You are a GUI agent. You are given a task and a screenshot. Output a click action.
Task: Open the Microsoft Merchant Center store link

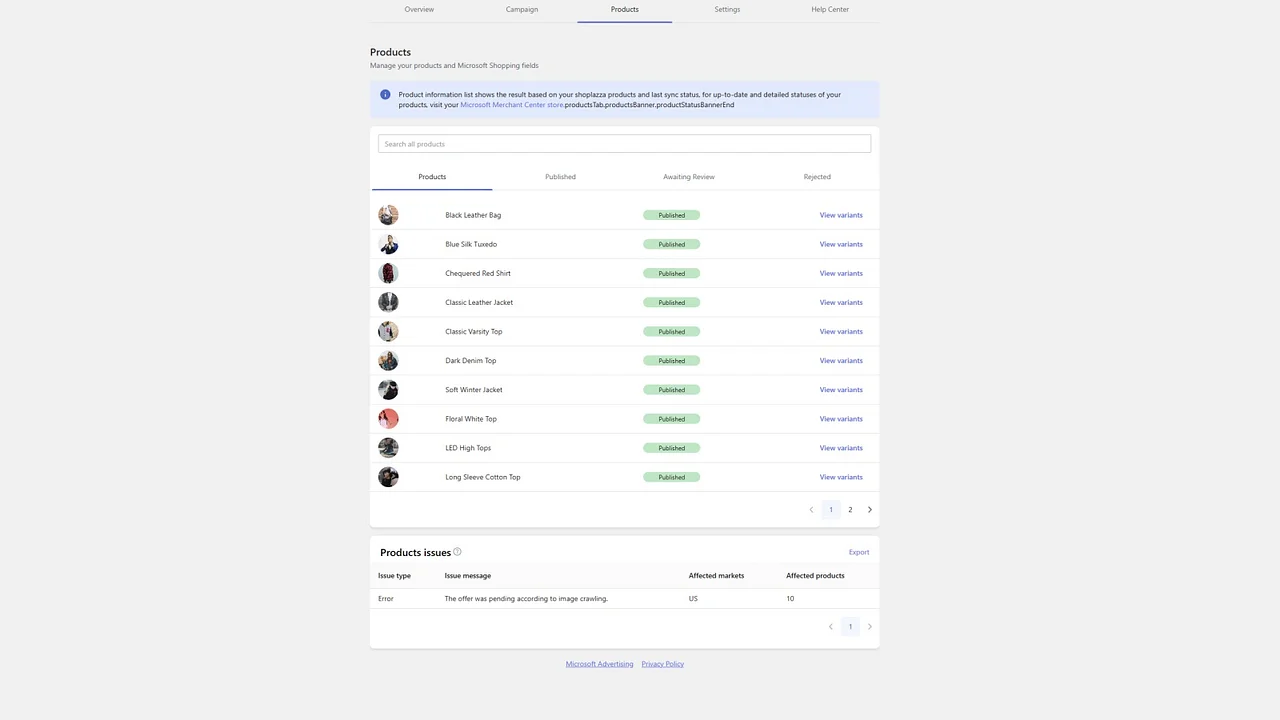point(511,104)
